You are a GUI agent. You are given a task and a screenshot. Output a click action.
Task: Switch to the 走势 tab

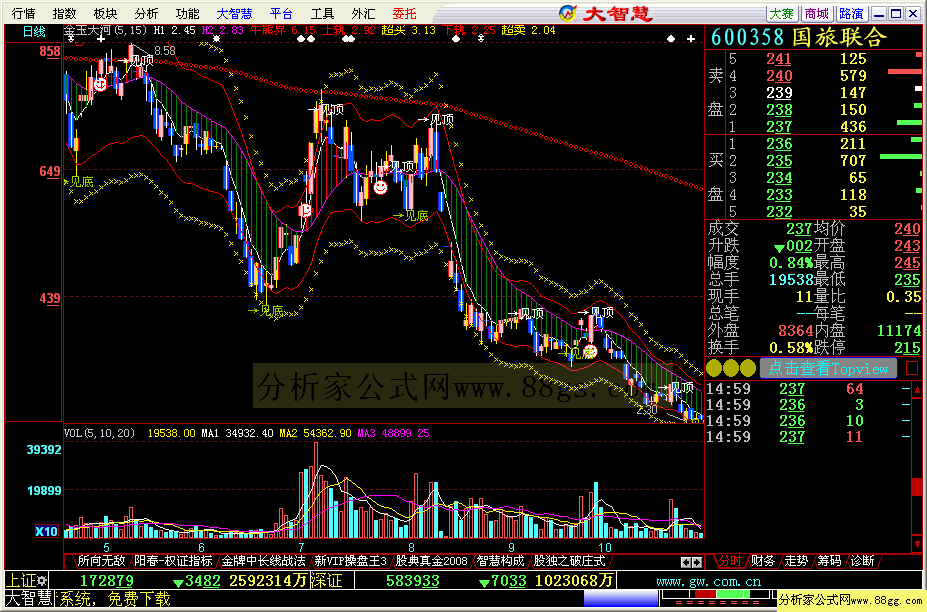(796, 561)
